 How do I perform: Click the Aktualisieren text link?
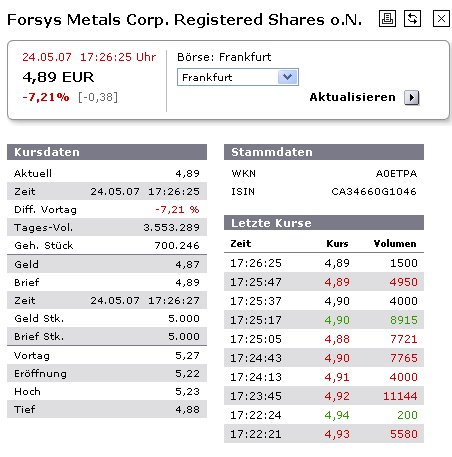tap(352, 97)
